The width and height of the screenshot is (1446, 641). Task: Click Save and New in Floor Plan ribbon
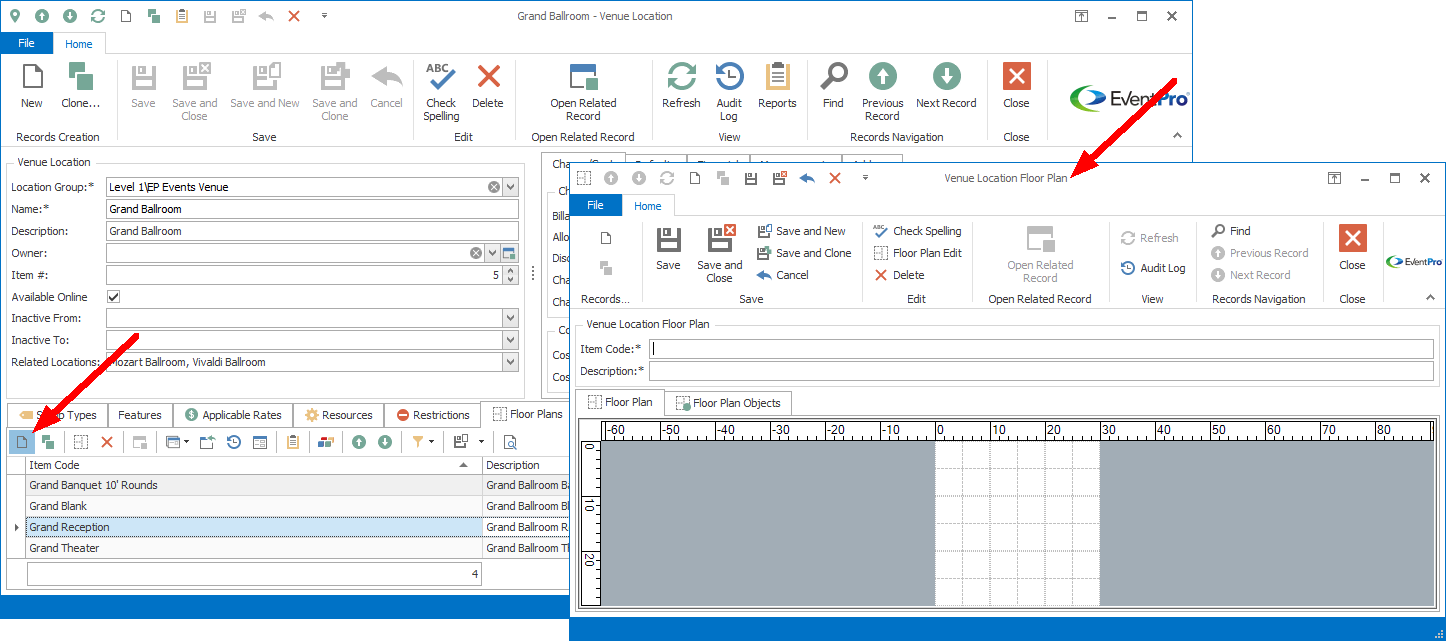[802, 231]
